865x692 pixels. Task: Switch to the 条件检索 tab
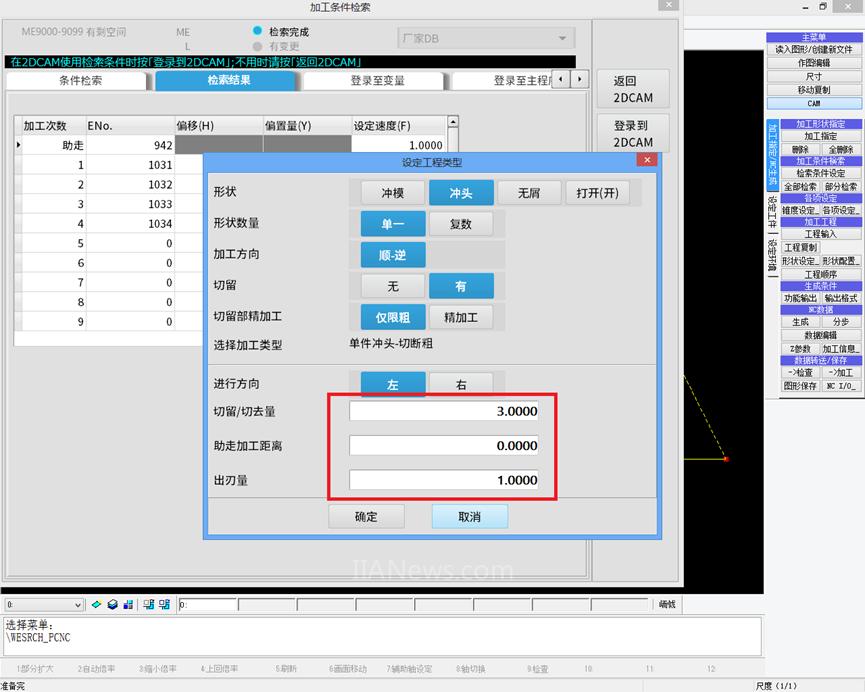[80, 81]
